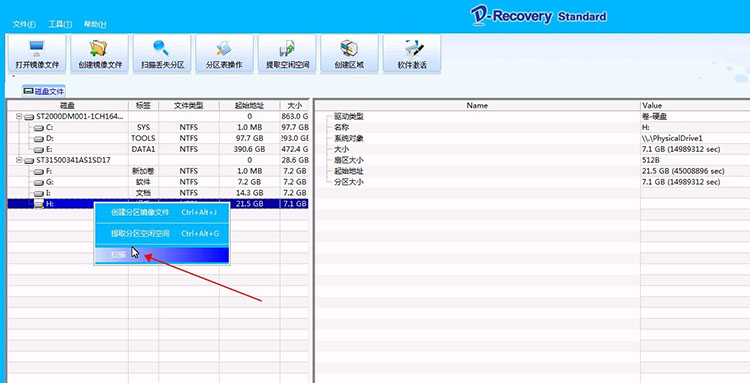Open the 文件(F) menu

(x=24, y=24)
